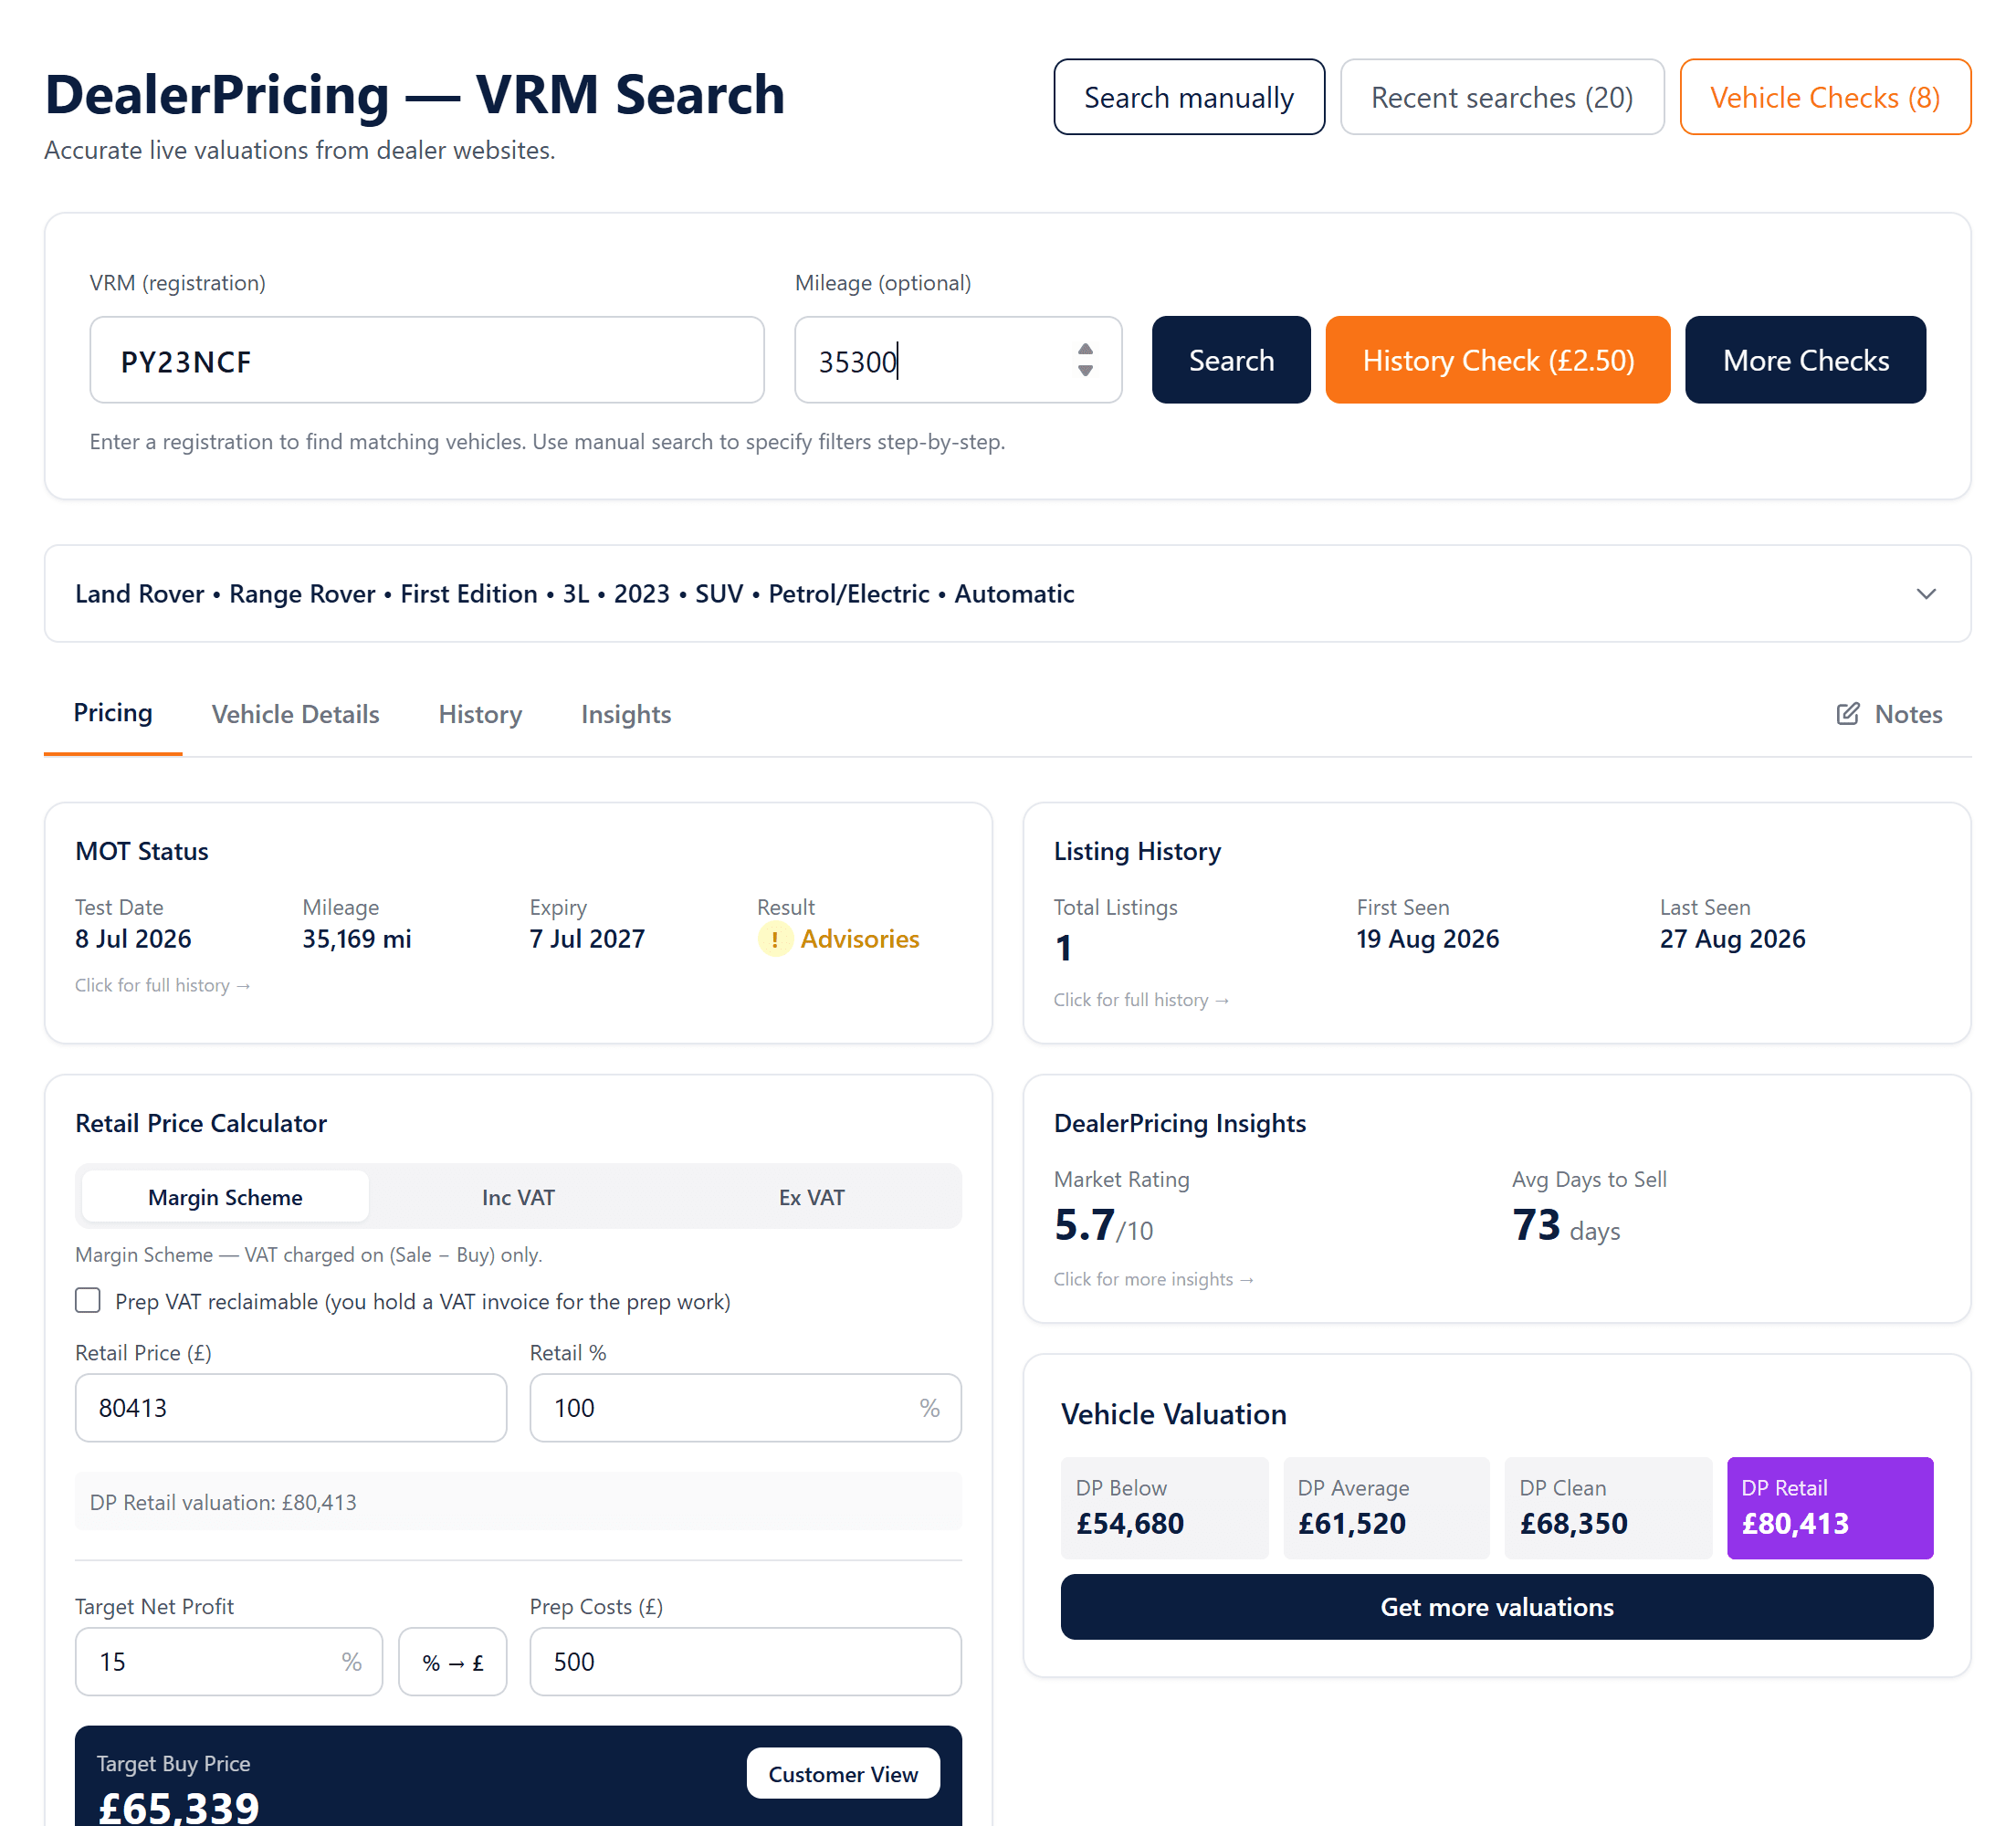Click the More Checks button
This screenshot has width=2016, height=1826.
1805,360
